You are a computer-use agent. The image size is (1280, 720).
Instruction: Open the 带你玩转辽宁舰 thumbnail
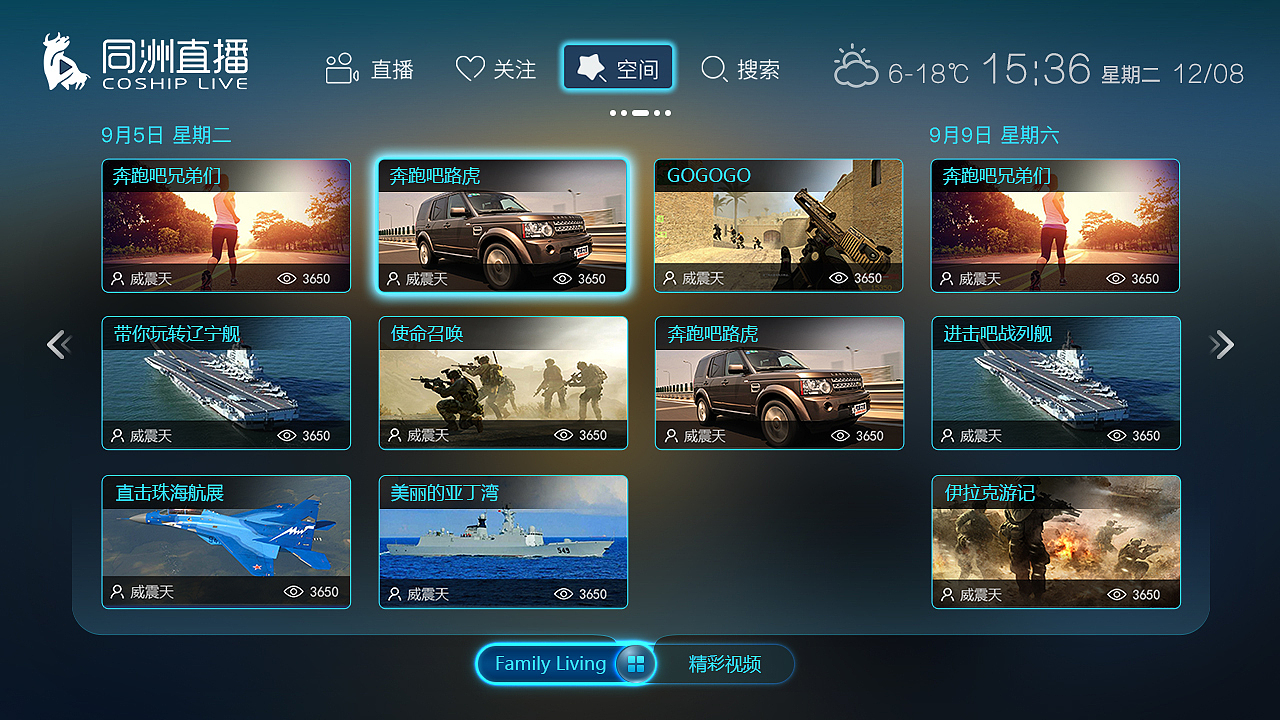pyautogui.click(x=226, y=383)
